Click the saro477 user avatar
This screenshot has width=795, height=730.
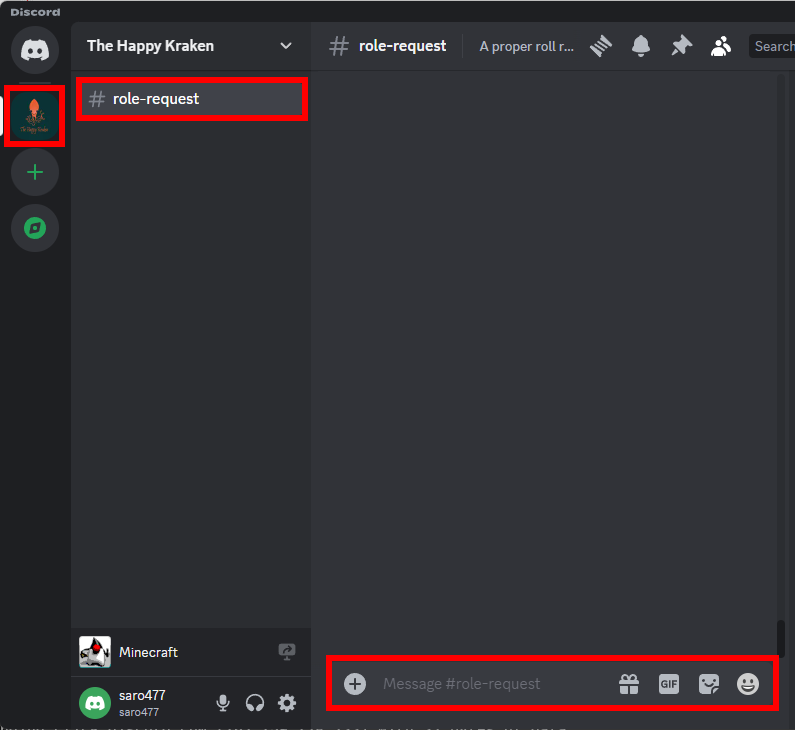coord(95,703)
